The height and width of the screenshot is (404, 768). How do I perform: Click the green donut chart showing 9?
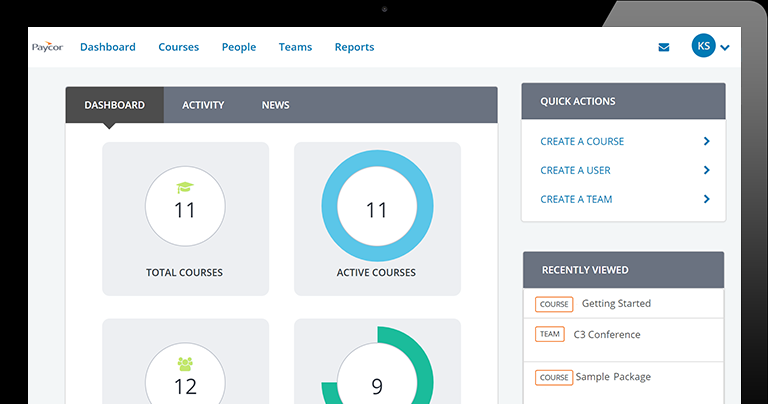pyautogui.click(x=377, y=365)
